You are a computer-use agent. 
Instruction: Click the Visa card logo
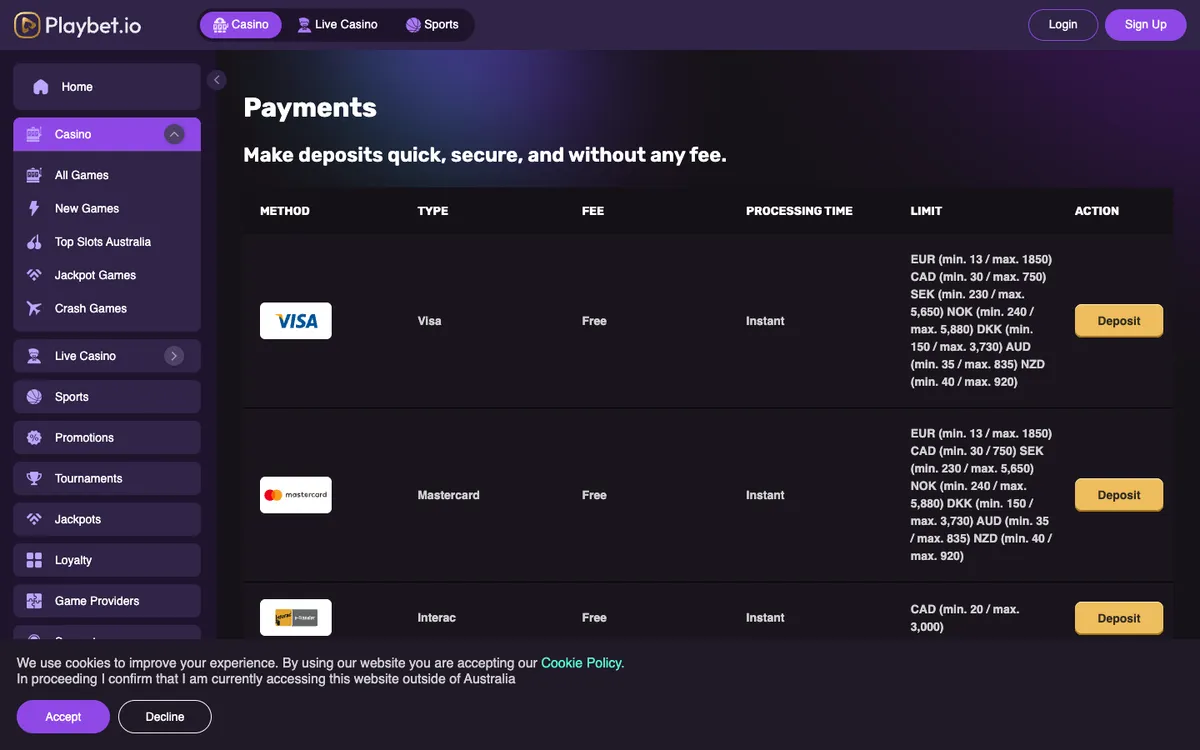pos(296,321)
